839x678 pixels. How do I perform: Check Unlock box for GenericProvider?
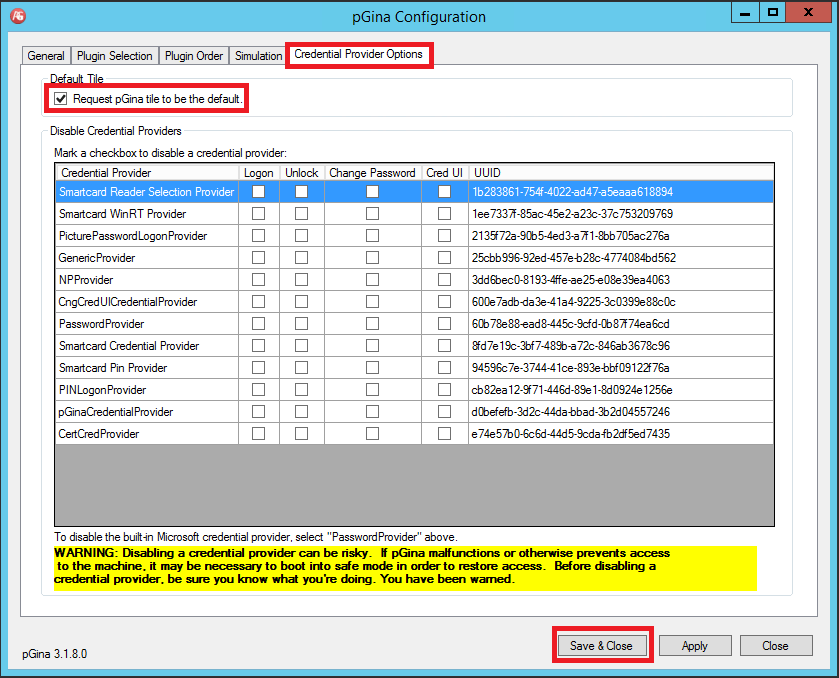pyautogui.click(x=301, y=258)
